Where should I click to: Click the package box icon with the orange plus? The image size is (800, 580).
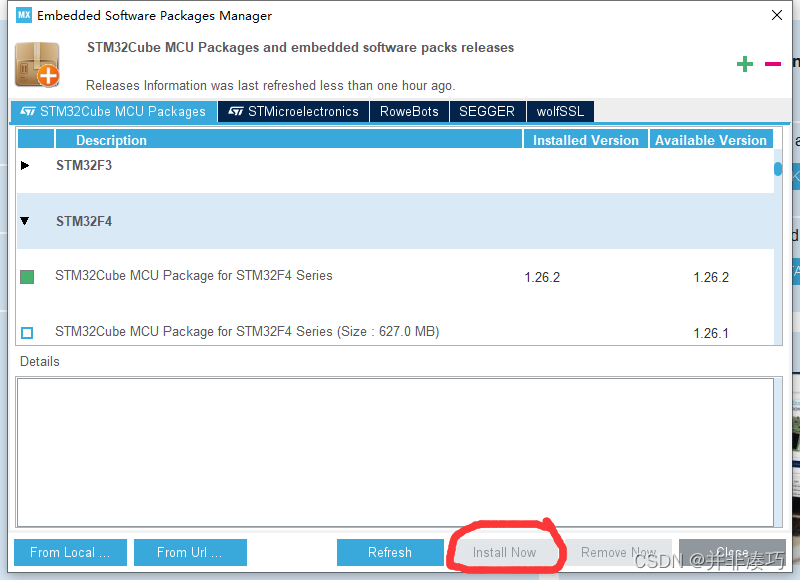(37, 64)
